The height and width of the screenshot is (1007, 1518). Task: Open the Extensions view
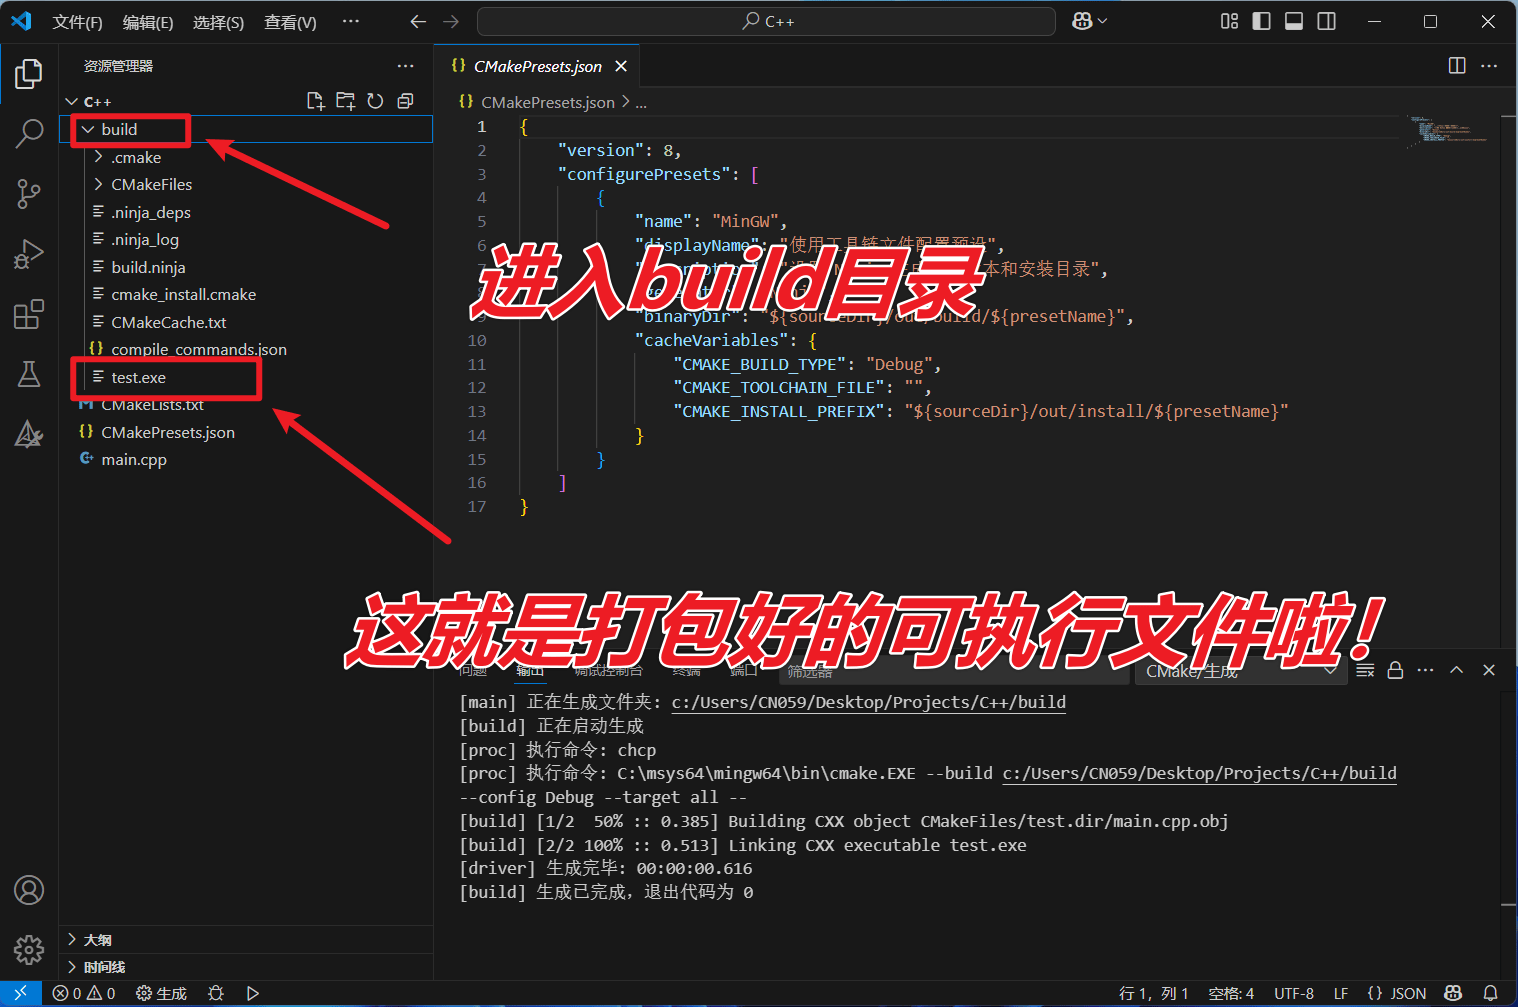coord(29,314)
